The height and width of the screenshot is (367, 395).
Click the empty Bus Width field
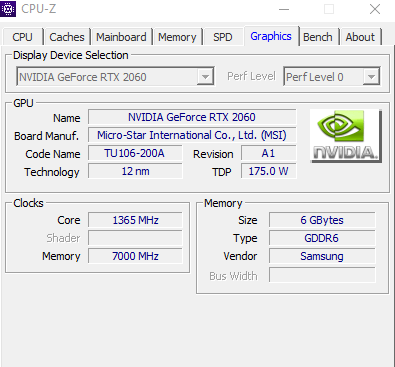322,275
